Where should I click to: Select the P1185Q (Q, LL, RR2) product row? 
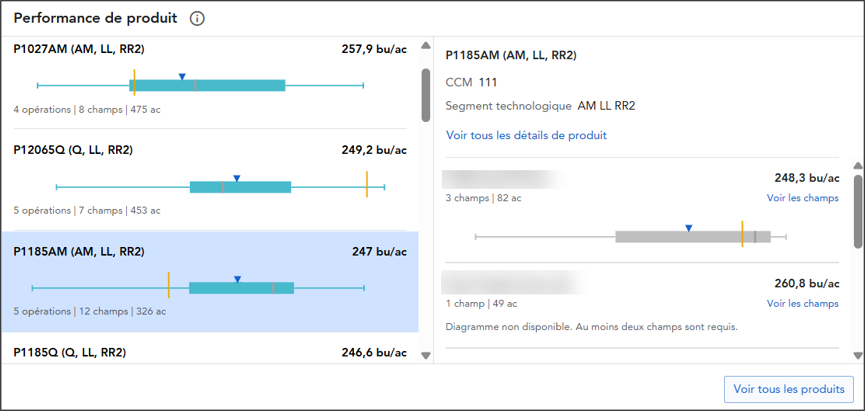[x=210, y=352]
